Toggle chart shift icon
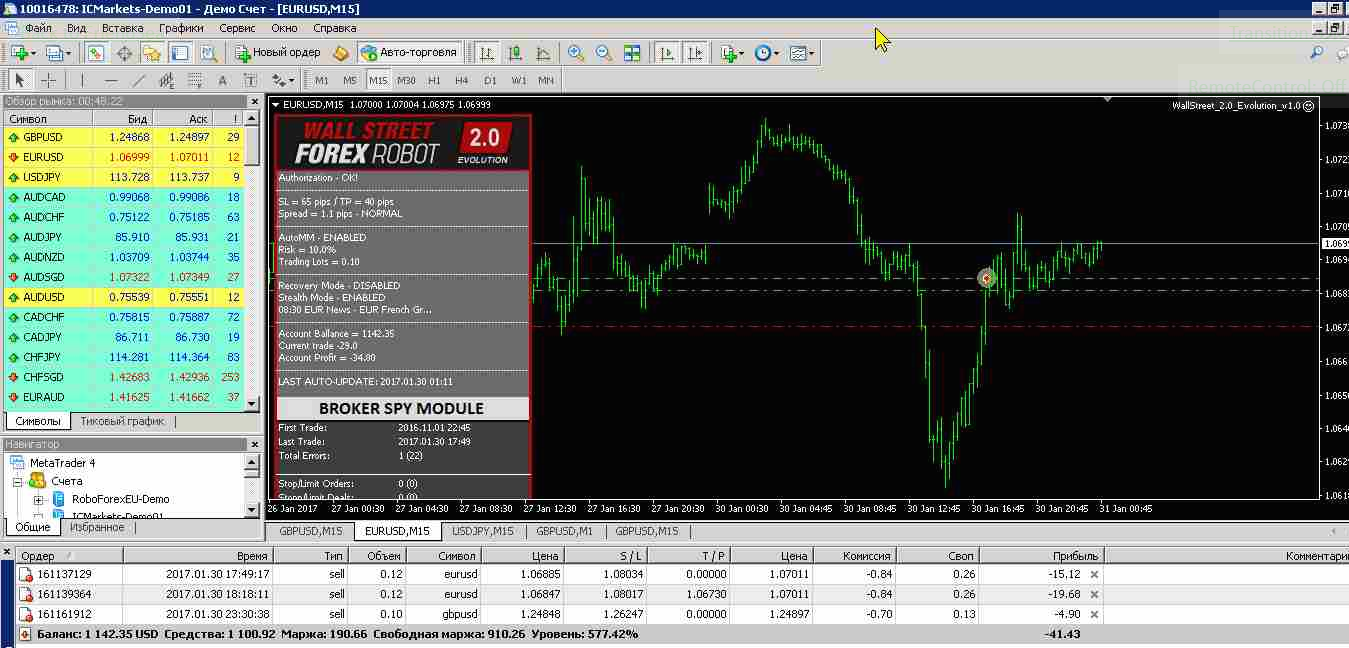The image size is (1349, 648). [x=695, y=53]
